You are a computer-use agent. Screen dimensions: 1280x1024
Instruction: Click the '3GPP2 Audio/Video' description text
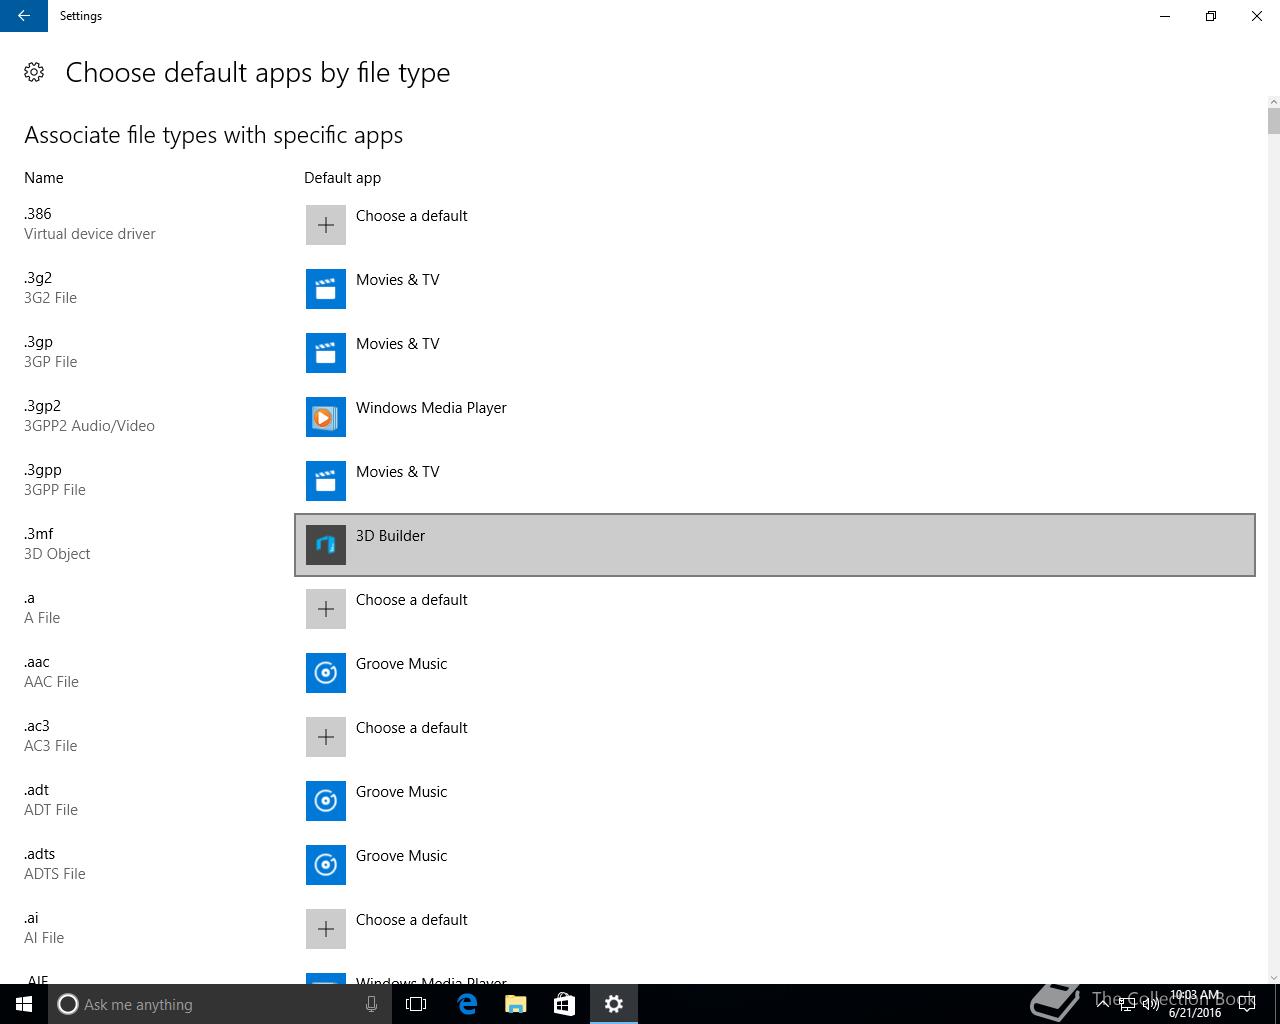pyautogui.click(x=89, y=426)
